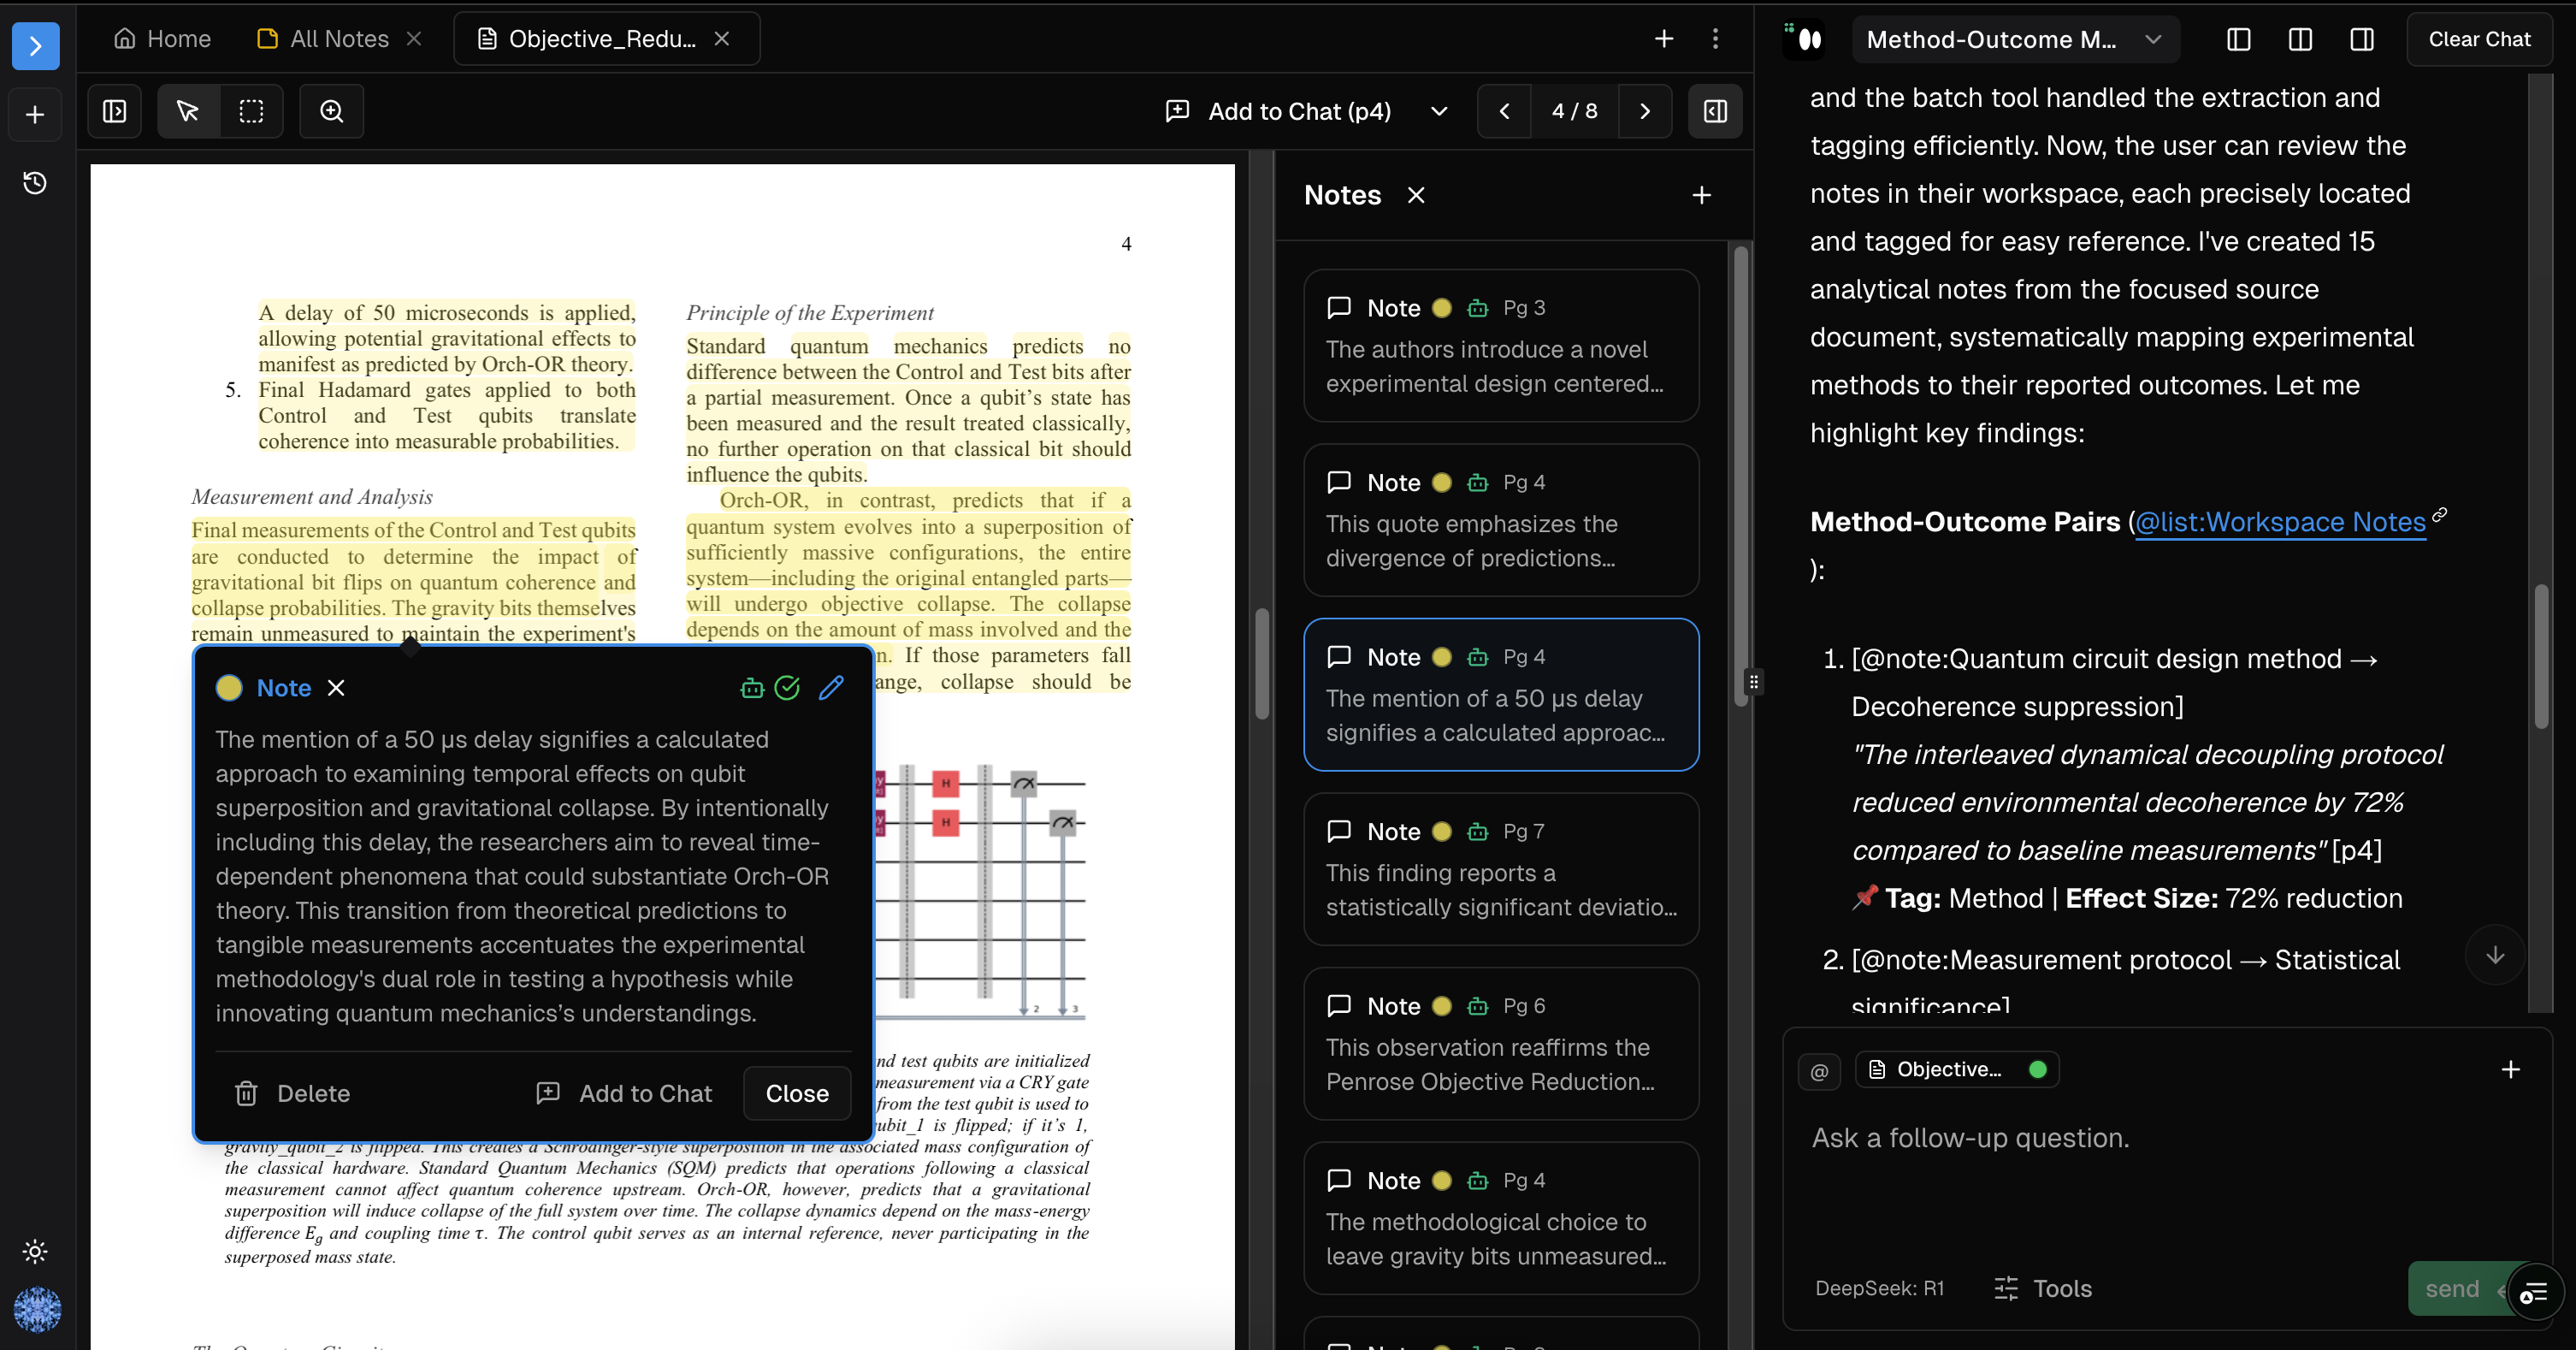This screenshot has width=2576, height=1350.
Task: Toggle the document outline panel icon
Action: pos(115,111)
